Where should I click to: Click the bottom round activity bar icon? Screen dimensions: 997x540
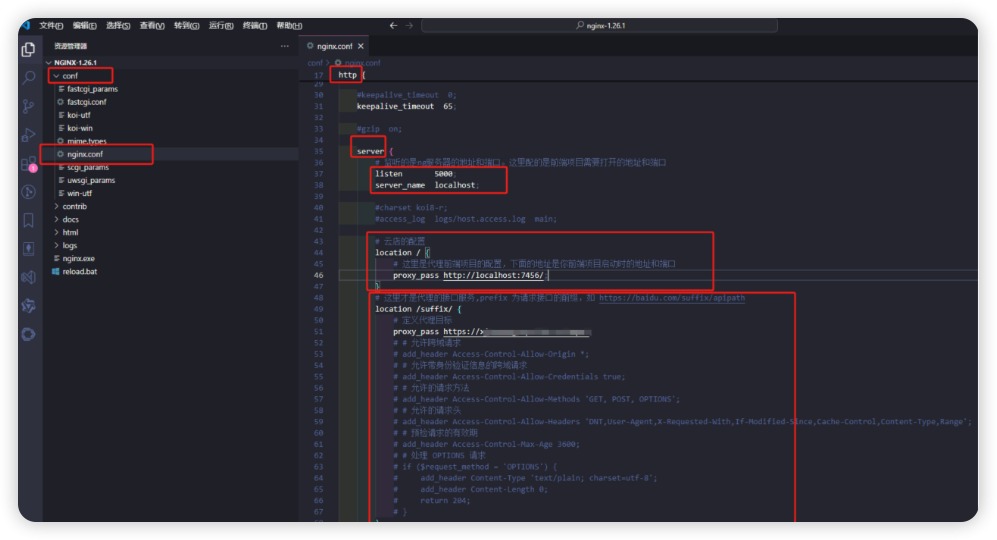(x=28, y=334)
